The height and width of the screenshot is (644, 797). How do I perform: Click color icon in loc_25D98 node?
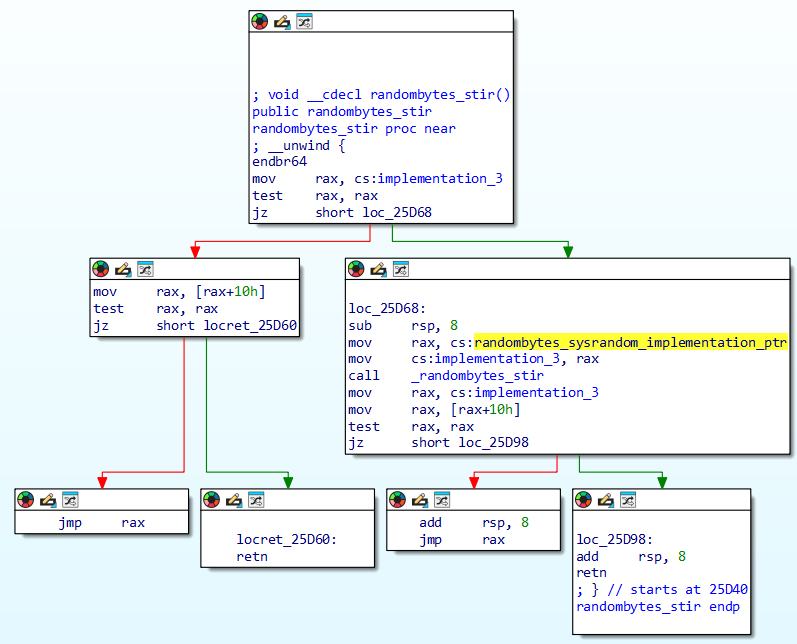click(584, 500)
